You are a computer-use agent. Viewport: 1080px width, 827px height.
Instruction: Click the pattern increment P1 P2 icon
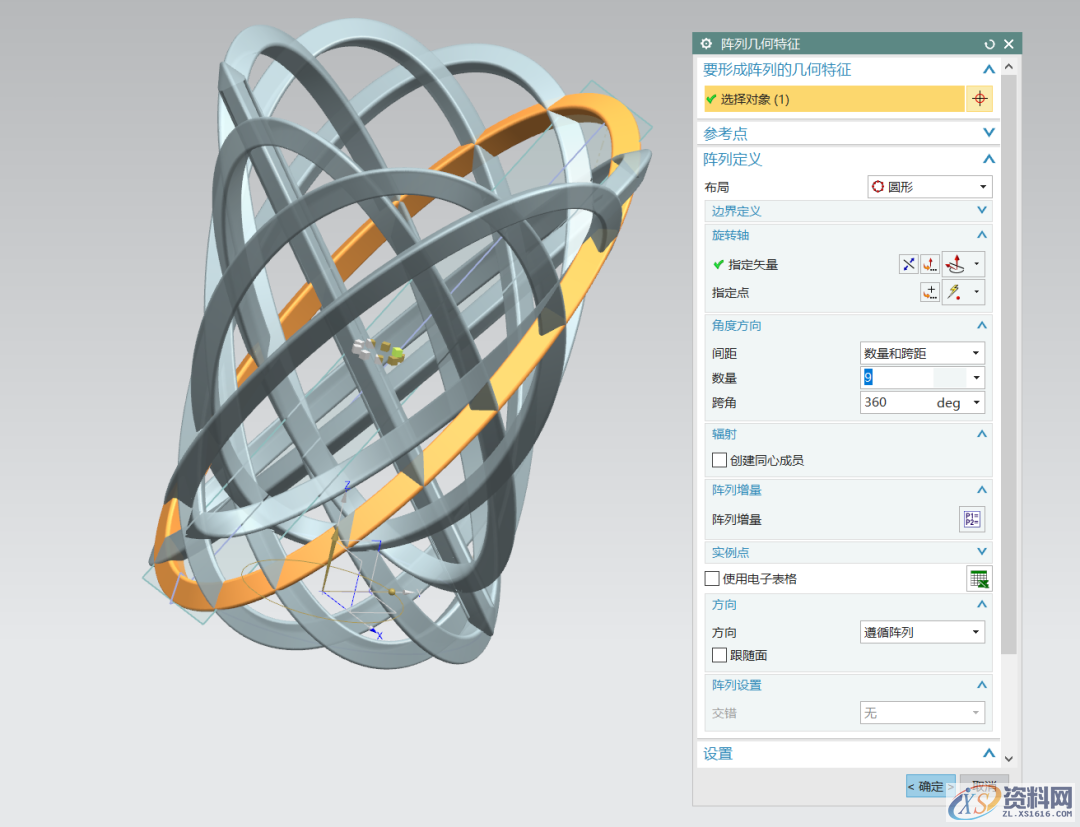[x=971, y=519]
